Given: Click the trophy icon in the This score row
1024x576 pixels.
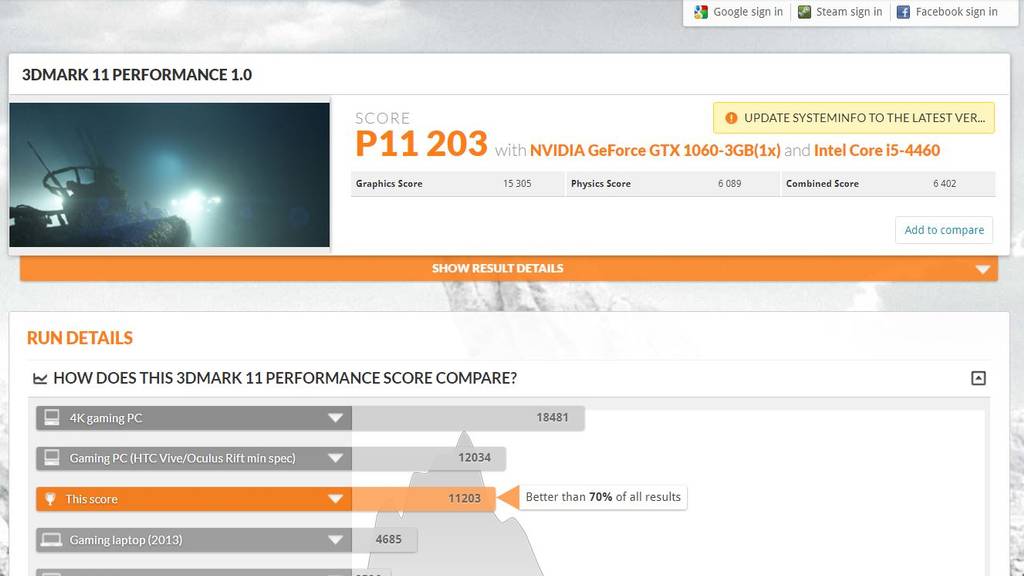Looking at the screenshot, I should click(x=50, y=499).
